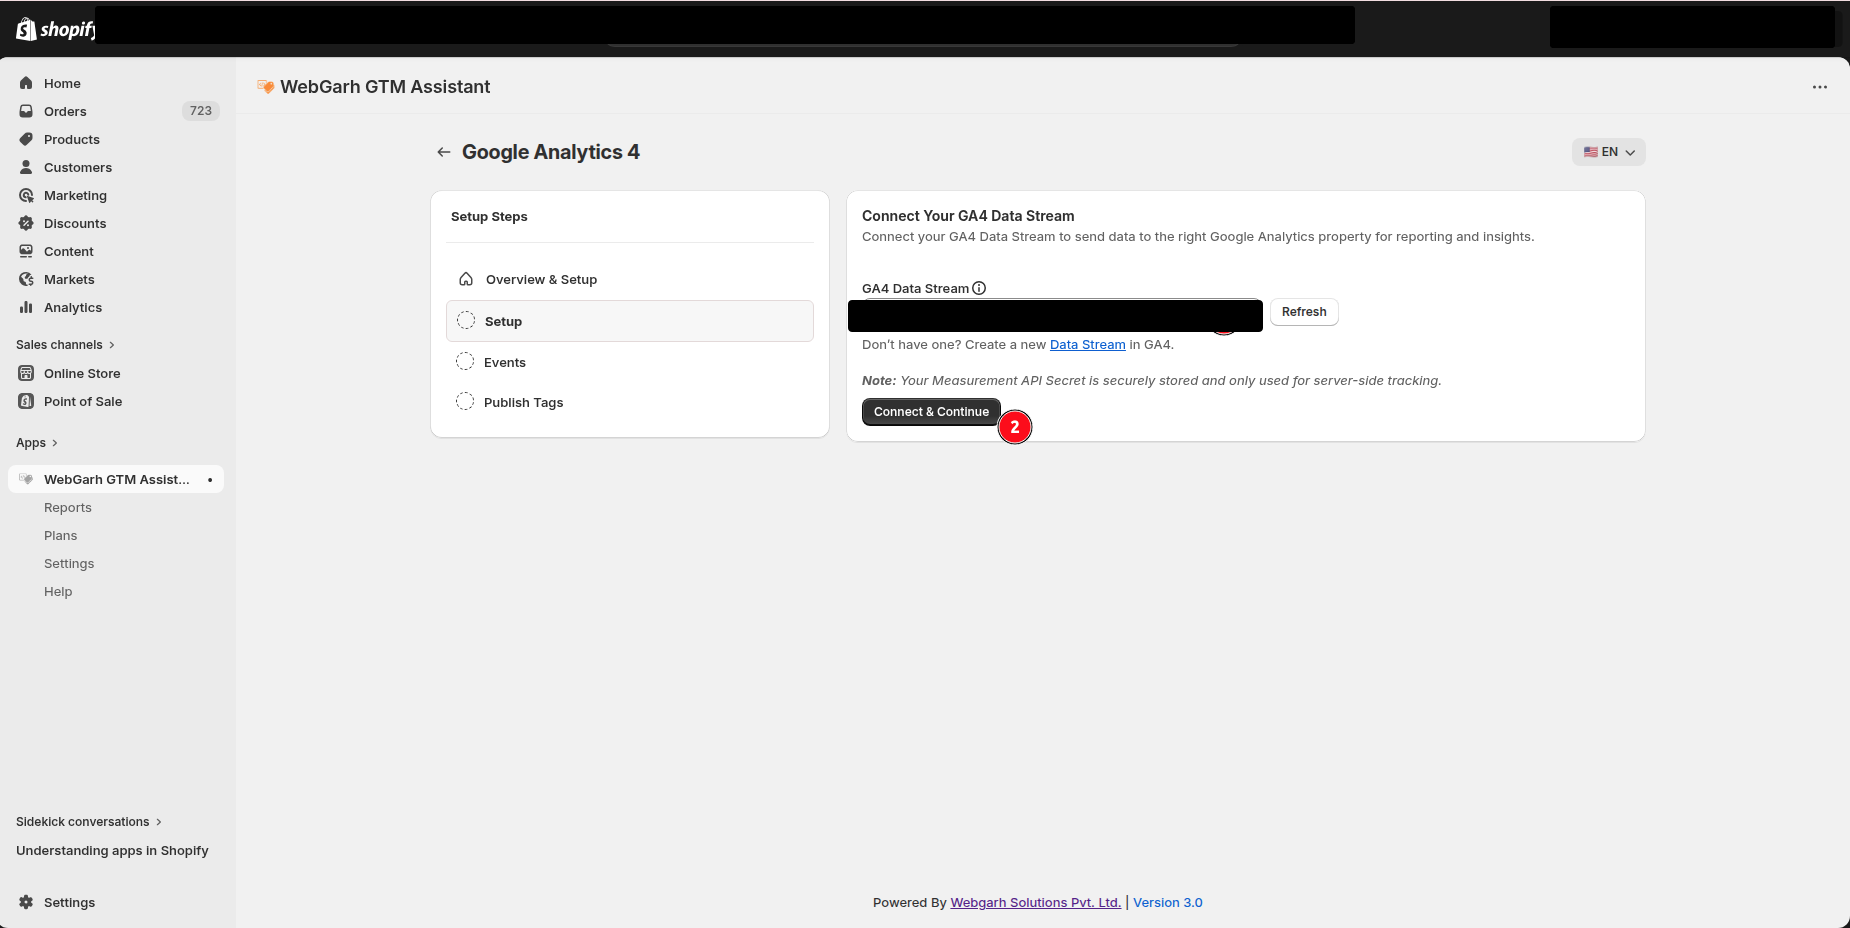Click the WebGarh logo in page header
The height and width of the screenshot is (928, 1850).
pyautogui.click(x=265, y=87)
